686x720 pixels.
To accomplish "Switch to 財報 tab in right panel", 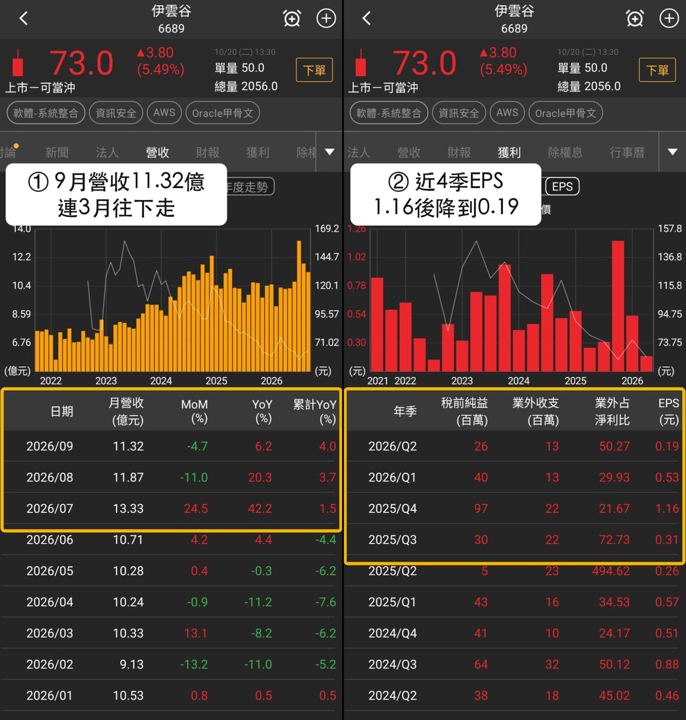I will (x=459, y=152).
